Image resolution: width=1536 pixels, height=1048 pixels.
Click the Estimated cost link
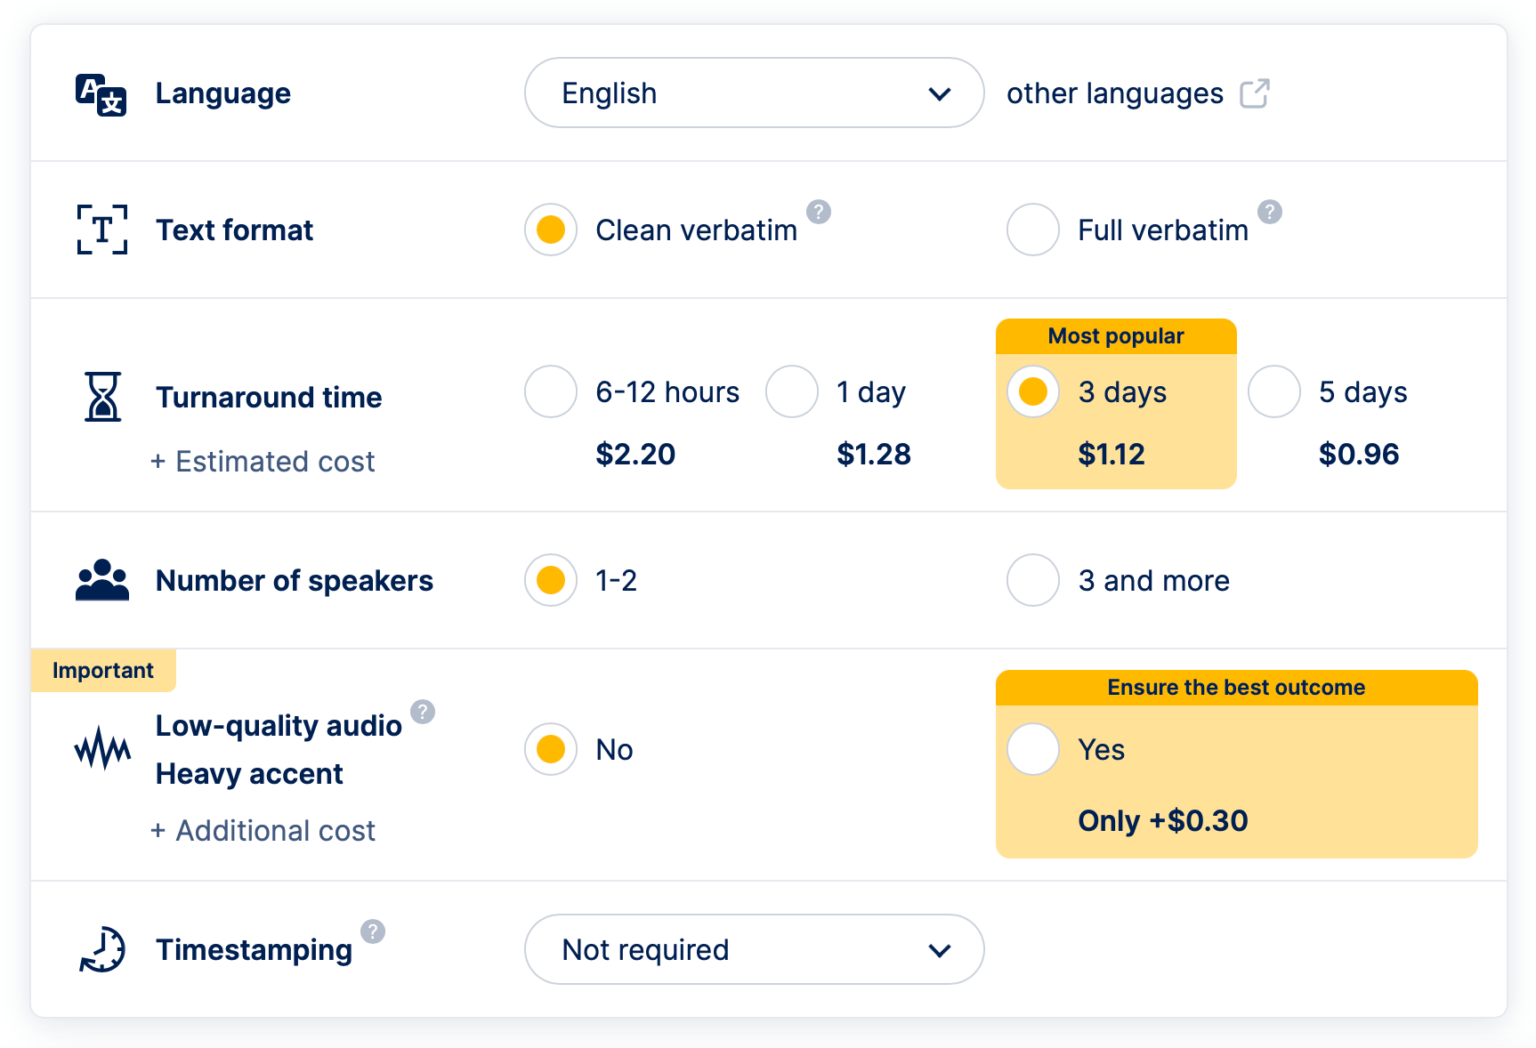click(263, 461)
